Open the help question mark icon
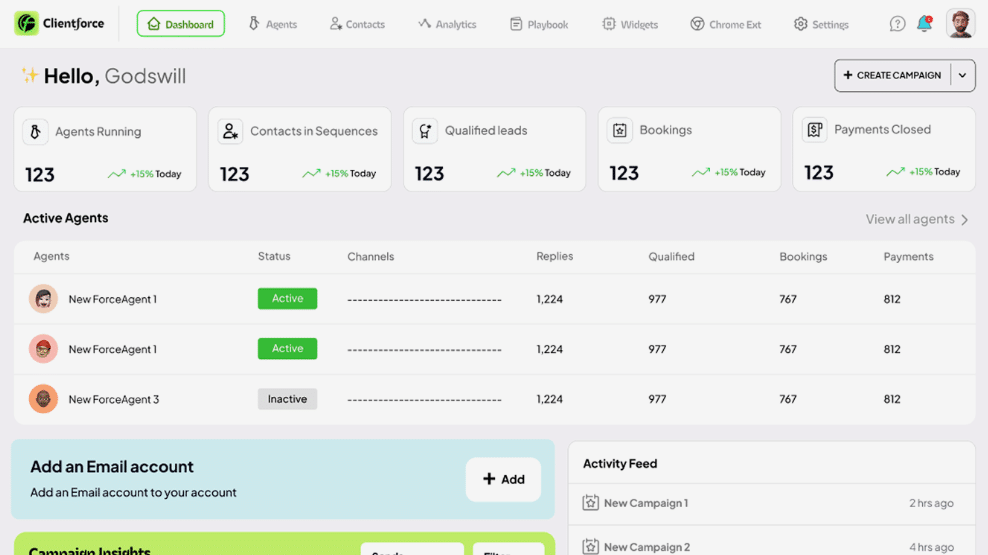Viewport: 988px width, 555px height. point(897,24)
